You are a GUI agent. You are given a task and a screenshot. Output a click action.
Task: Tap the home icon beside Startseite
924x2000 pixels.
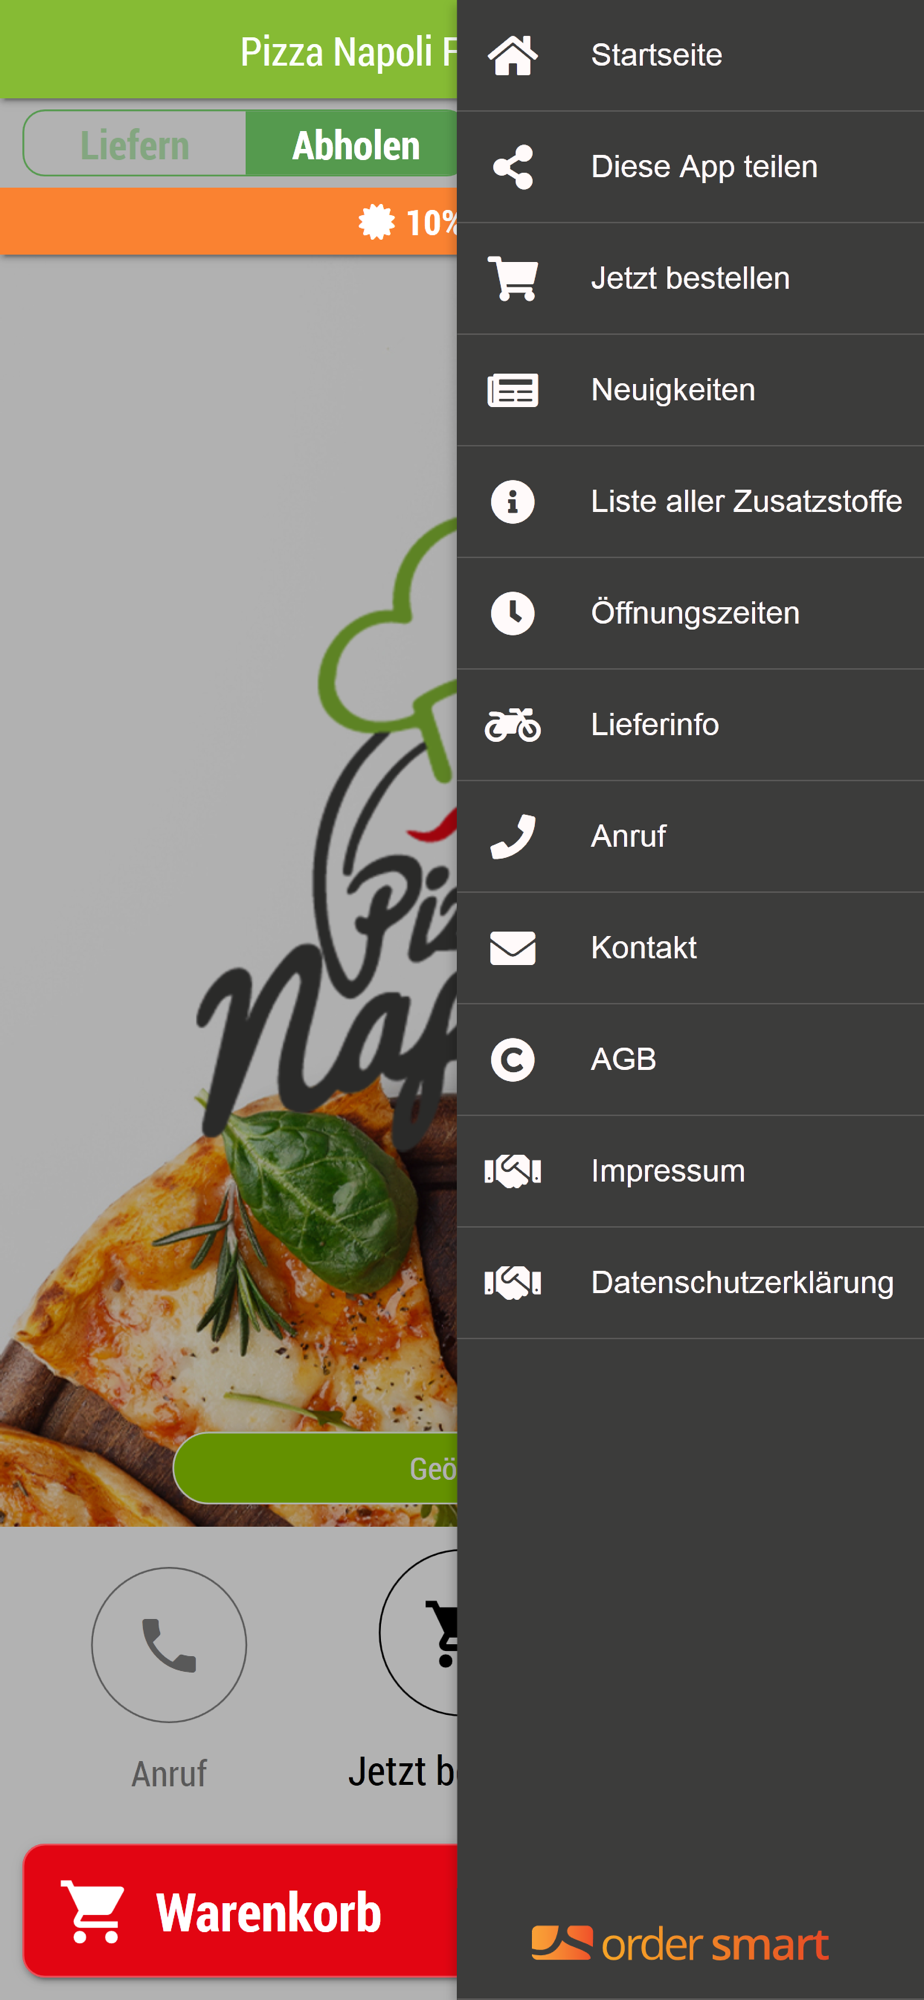513,55
